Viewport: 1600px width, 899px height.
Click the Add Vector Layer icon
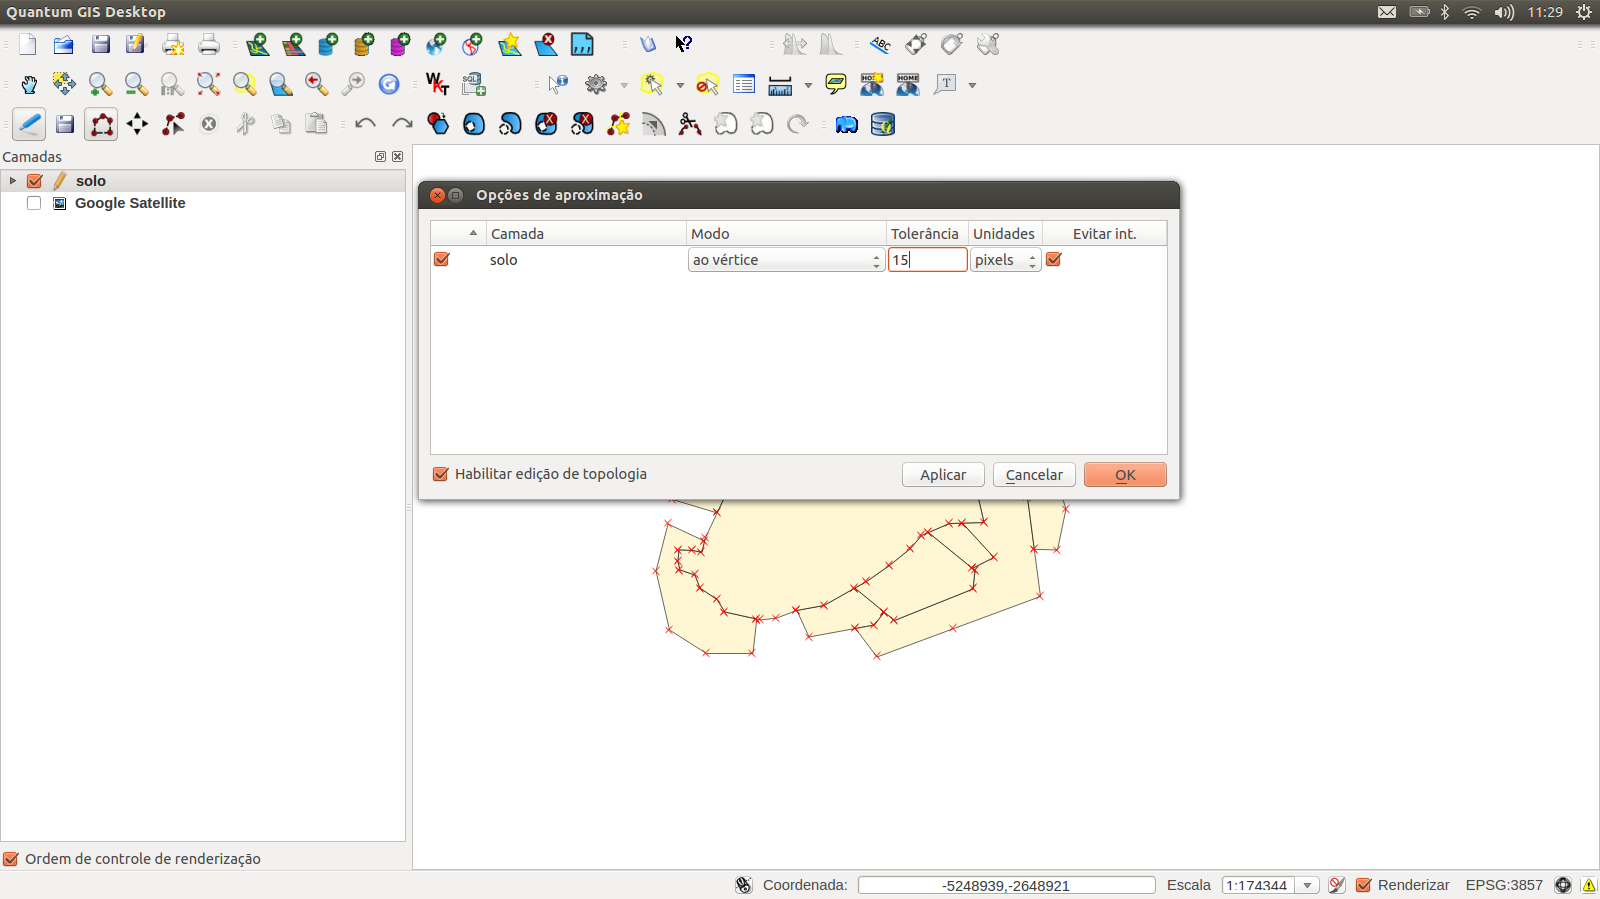click(257, 45)
